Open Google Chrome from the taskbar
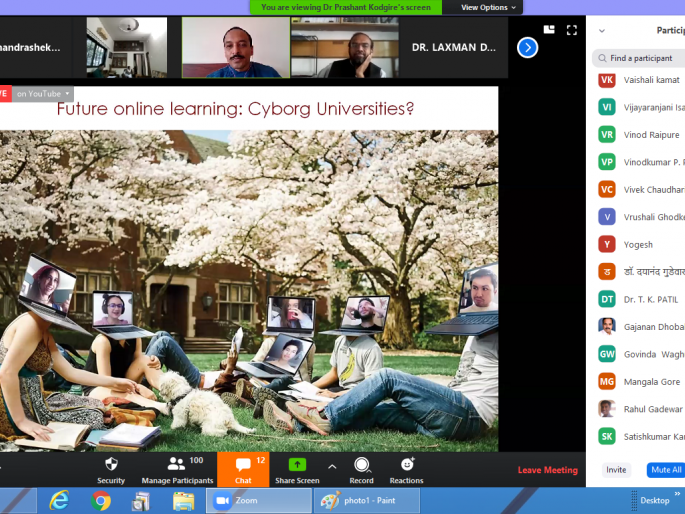Image resolution: width=685 pixels, height=514 pixels. [101, 500]
